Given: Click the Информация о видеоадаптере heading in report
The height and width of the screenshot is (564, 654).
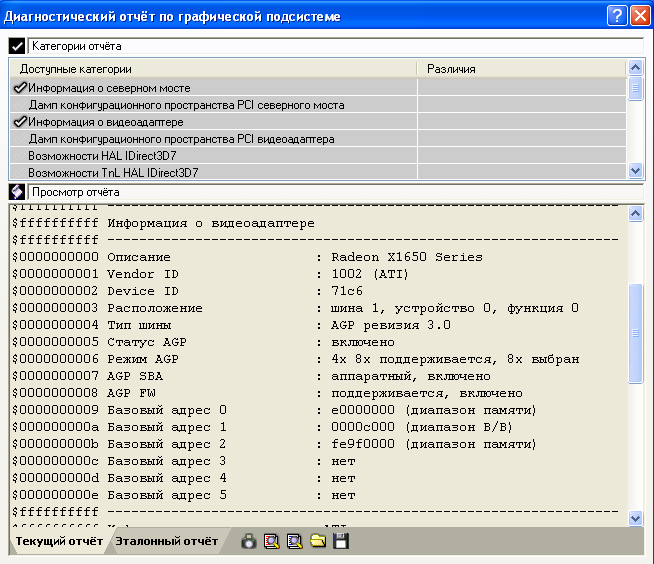Looking at the screenshot, I should [x=211, y=223].
